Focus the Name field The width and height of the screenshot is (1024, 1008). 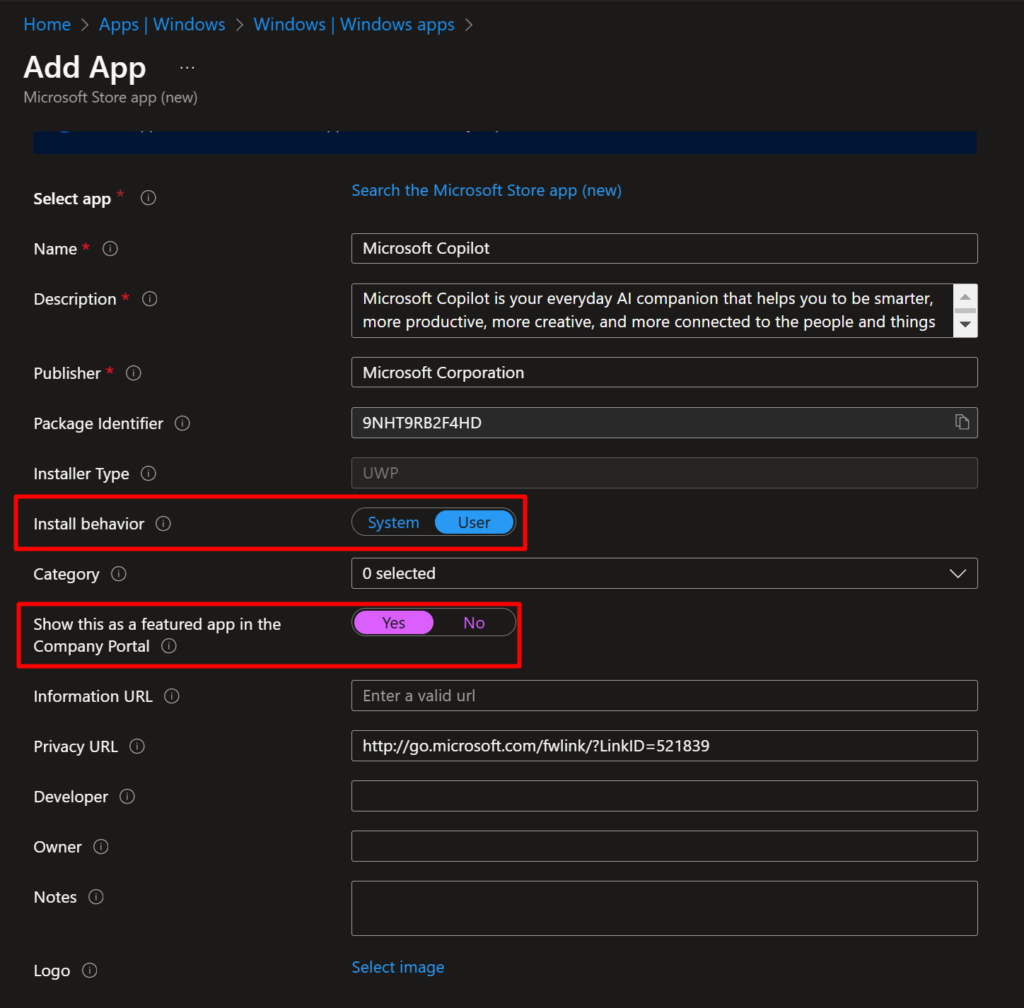pos(664,248)
